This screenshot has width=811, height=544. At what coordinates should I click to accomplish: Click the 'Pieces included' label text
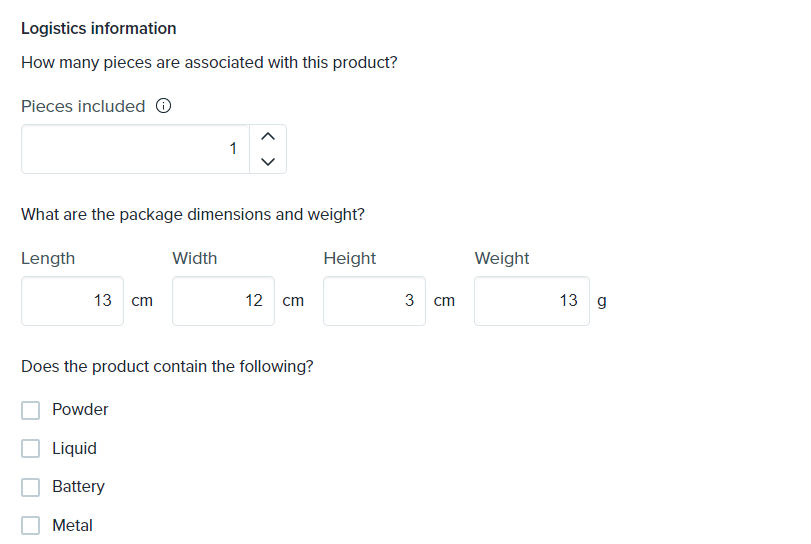(x=83, y=107)
